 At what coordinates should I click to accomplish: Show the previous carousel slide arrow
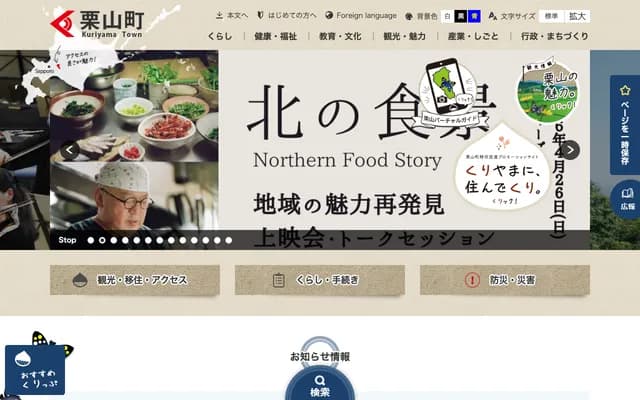(x=70, y=150)
